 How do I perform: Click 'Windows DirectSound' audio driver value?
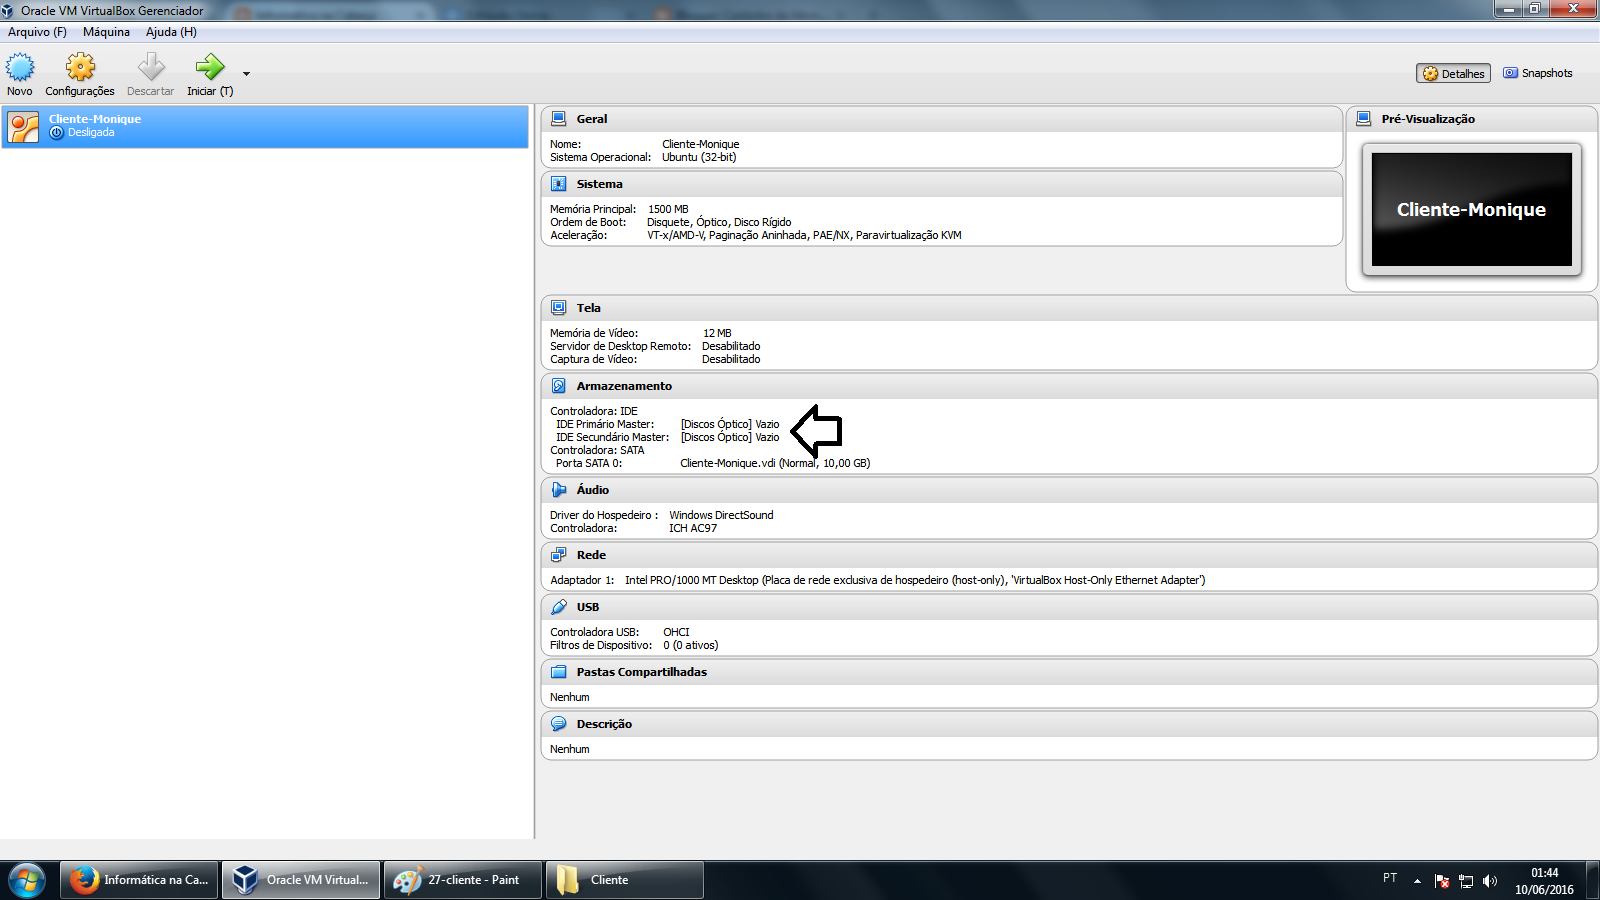(x=721, y=515)
